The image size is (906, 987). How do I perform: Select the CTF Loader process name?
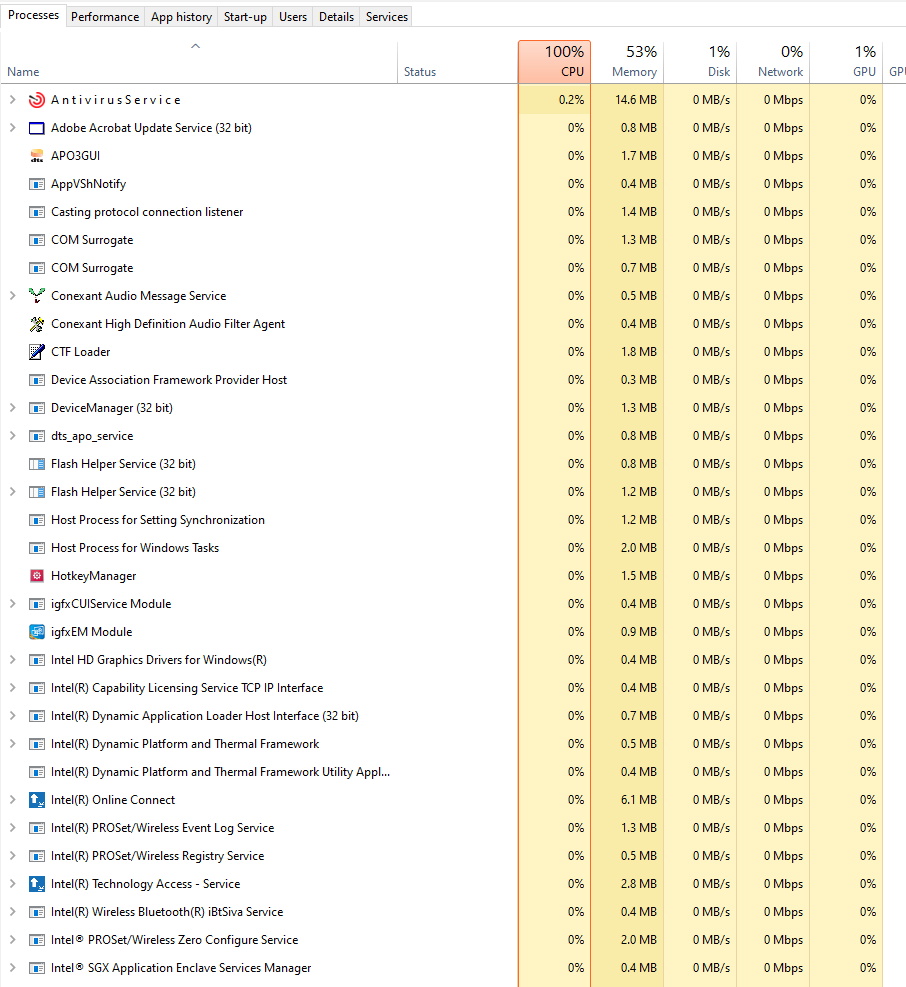tap(81, 352)
